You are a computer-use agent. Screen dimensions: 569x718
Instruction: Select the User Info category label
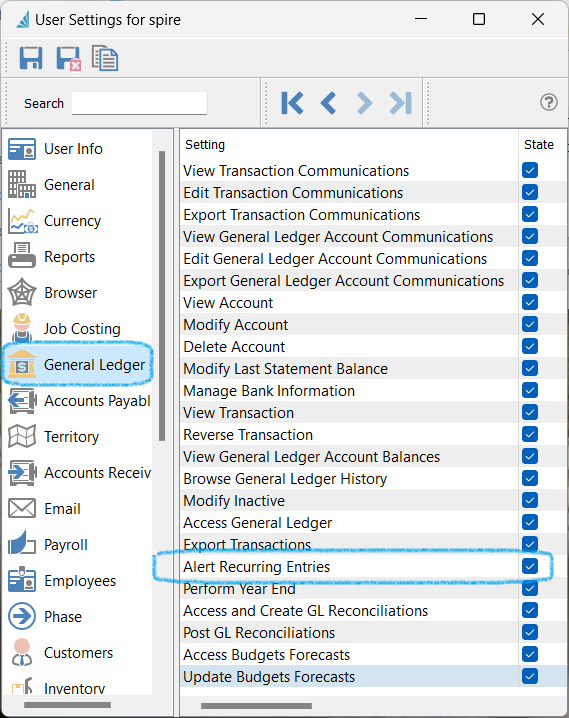pos(73,149)
